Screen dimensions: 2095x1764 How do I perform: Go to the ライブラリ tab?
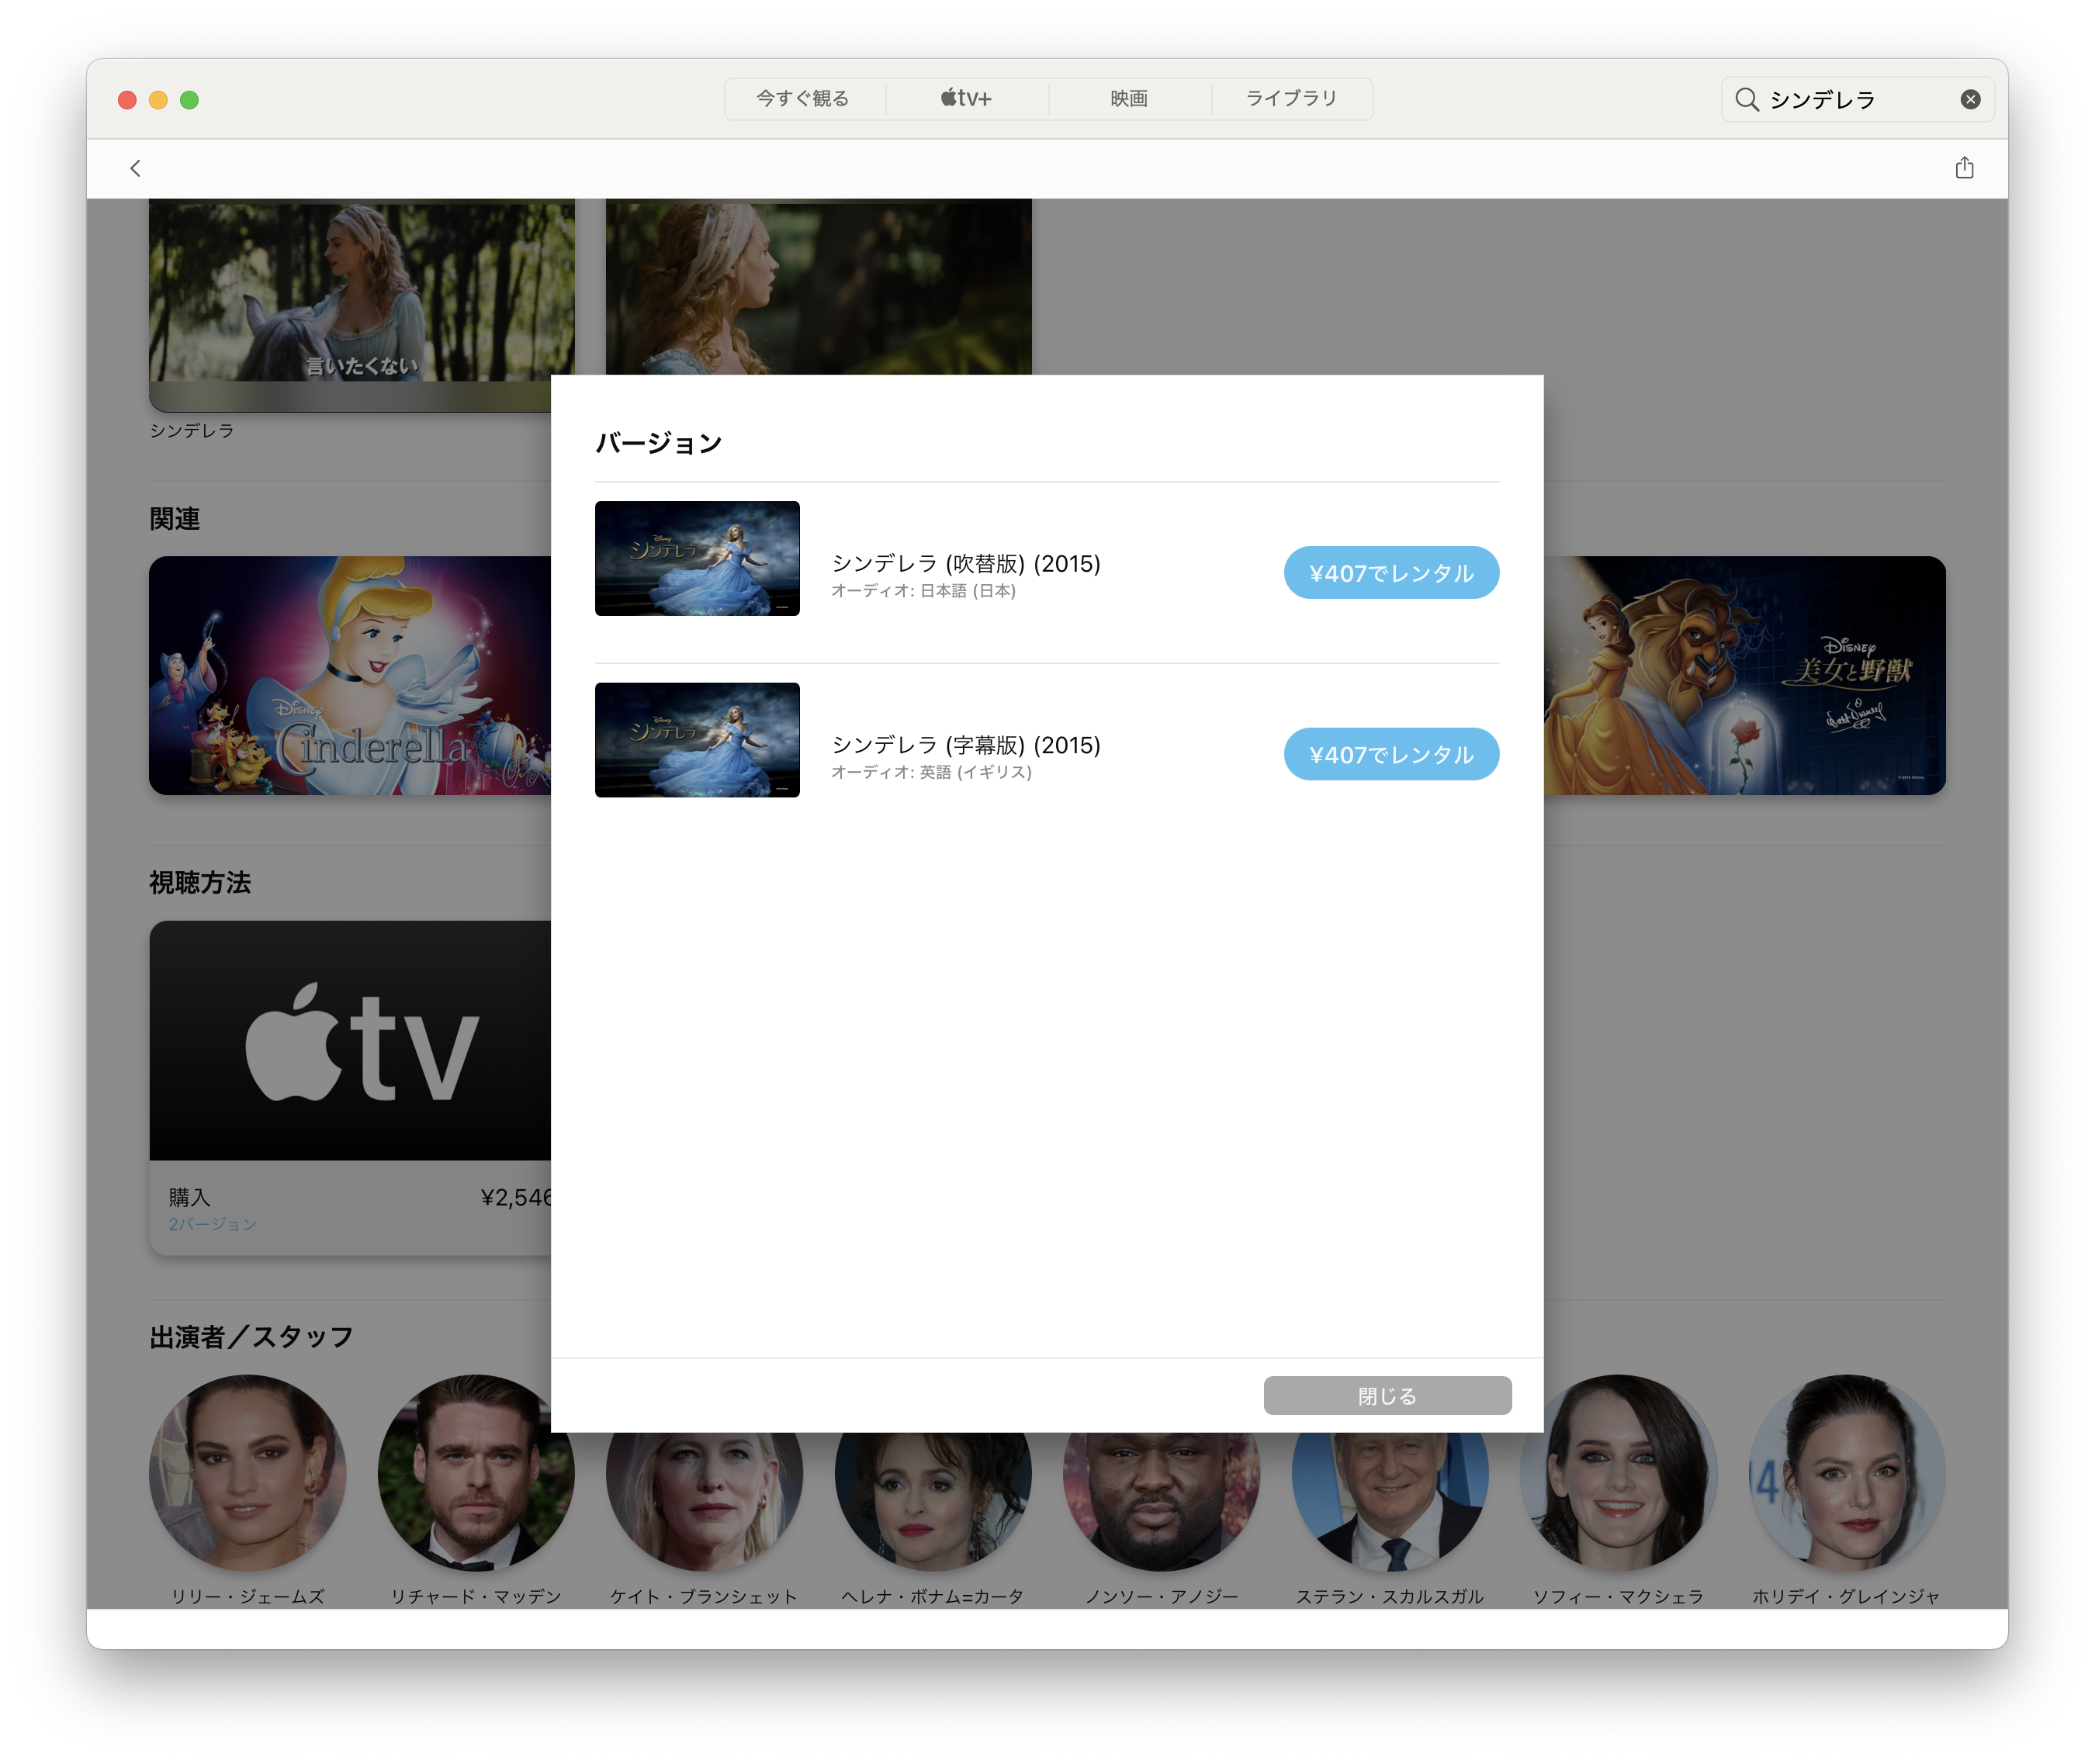pyautogui.click(x=1291, y=98)
